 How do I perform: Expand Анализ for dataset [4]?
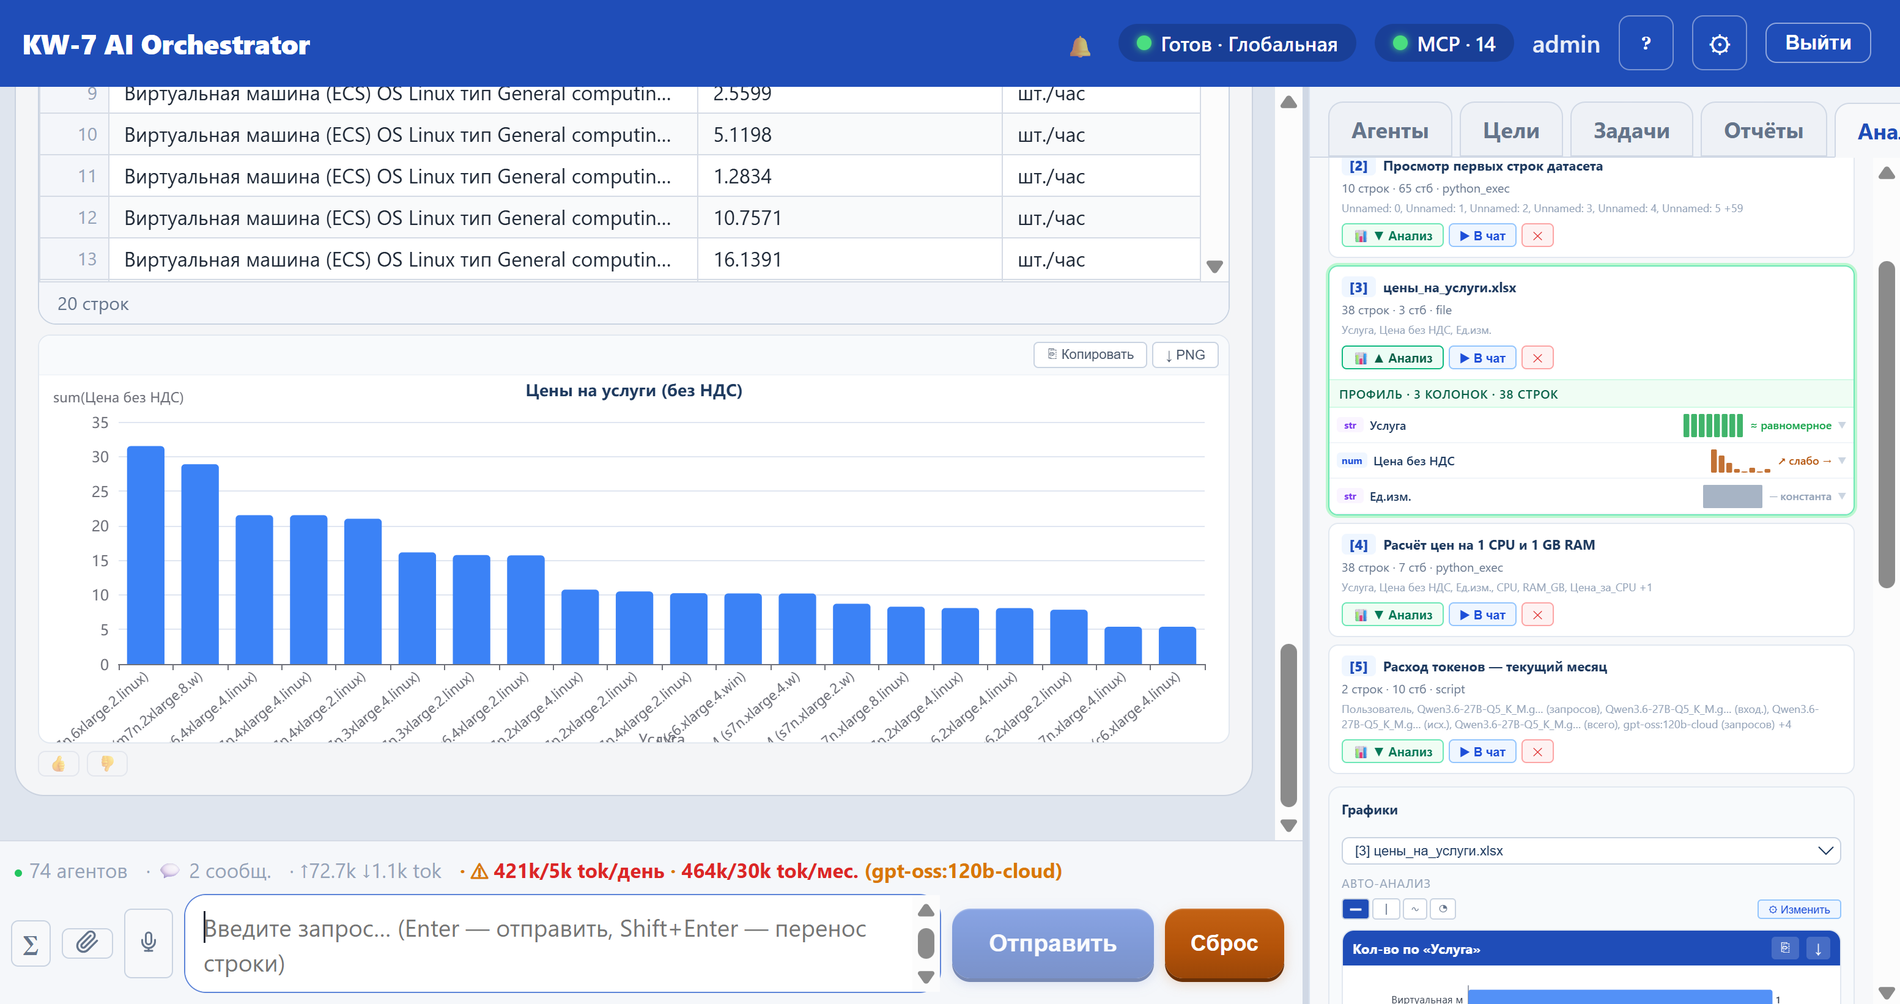[x=1392, y=615]
